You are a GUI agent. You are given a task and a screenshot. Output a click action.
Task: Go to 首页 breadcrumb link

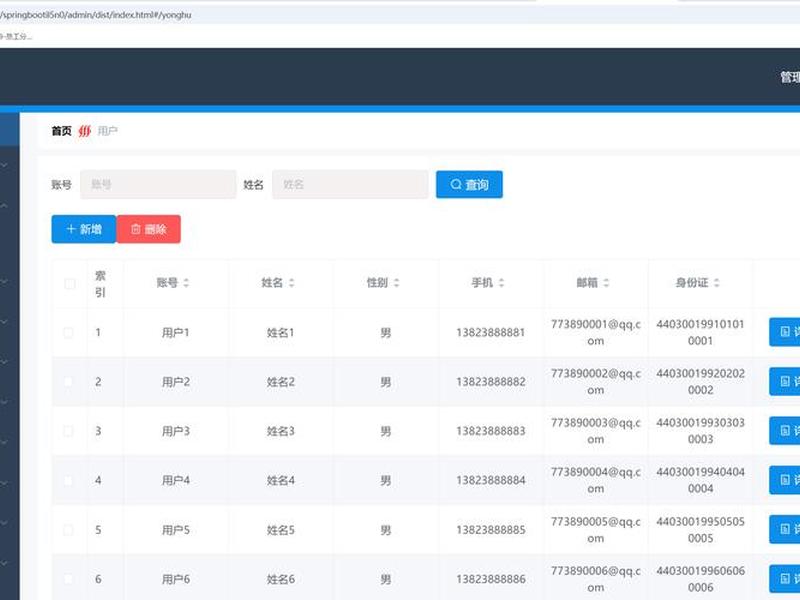tap(62, 131)
